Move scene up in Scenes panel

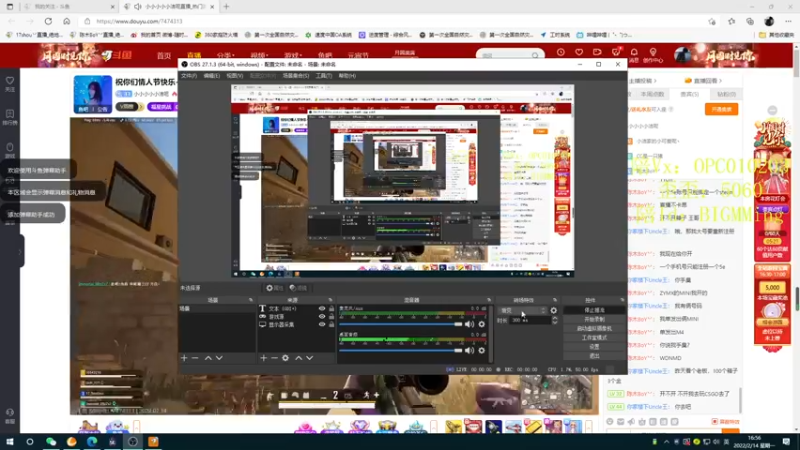click(208, 358)
